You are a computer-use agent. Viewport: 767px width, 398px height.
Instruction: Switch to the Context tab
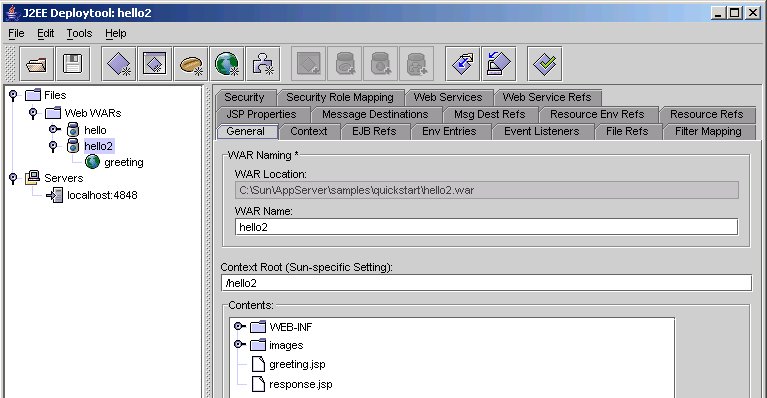coord(309,132)
